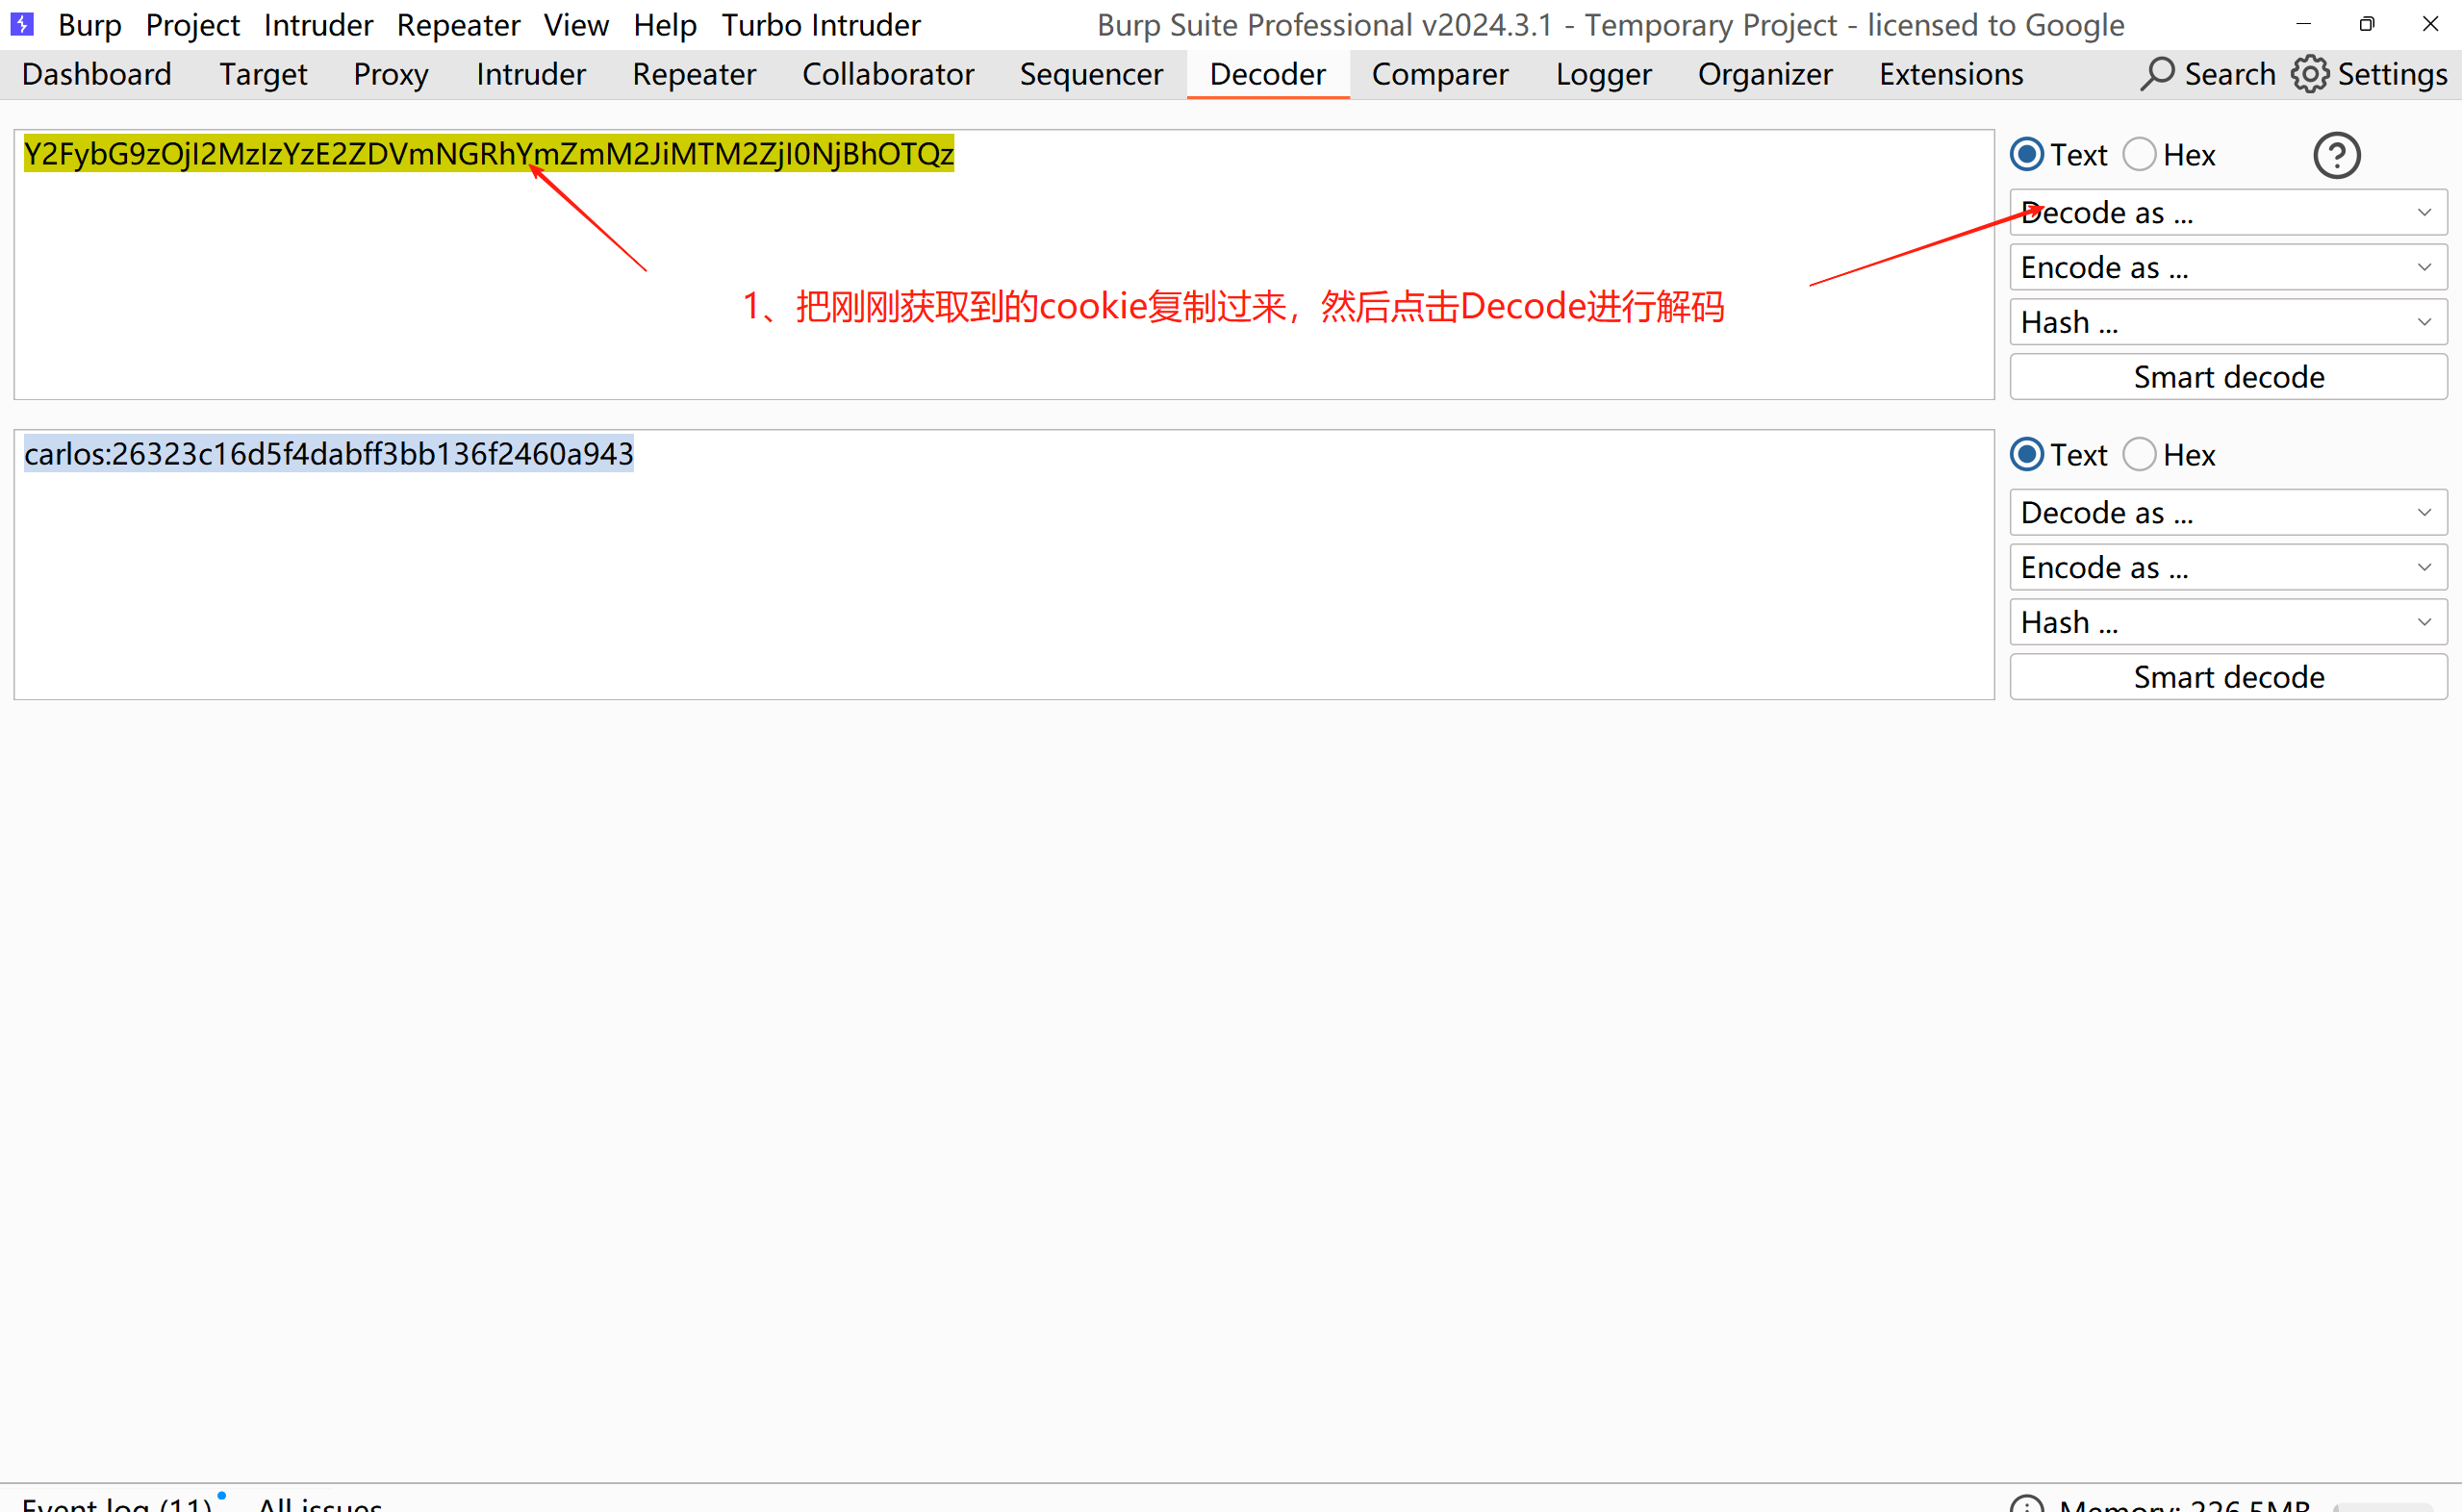
Task: Switch to the Comparer tab
Action: (x=1439, y=74)
